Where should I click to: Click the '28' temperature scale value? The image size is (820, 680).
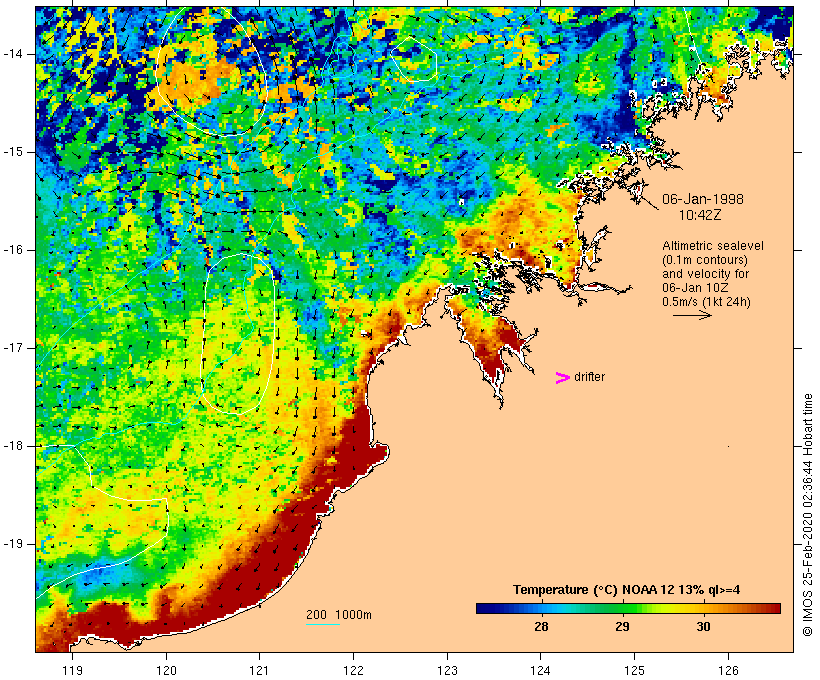click(541, 626)
